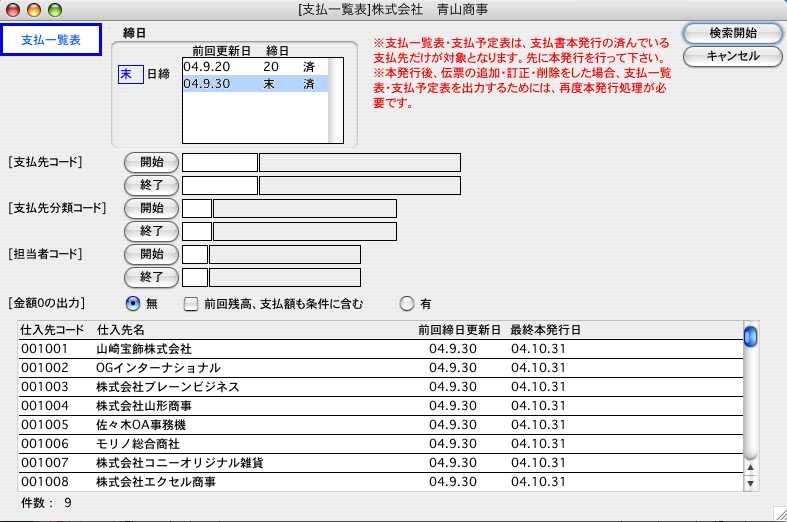Screen dimensions: 787x522
Task: Click the 仕入先名 column header
Action: coord(121,329)
